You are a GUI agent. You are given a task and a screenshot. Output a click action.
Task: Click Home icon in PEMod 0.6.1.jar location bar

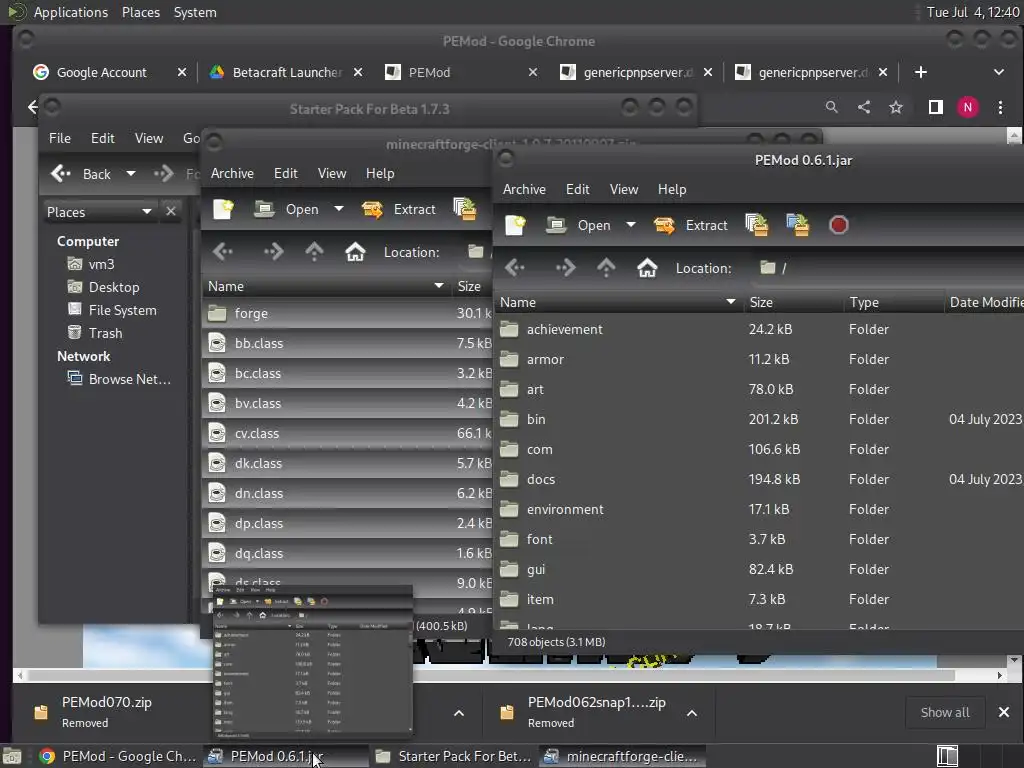[x=647, y=268]
